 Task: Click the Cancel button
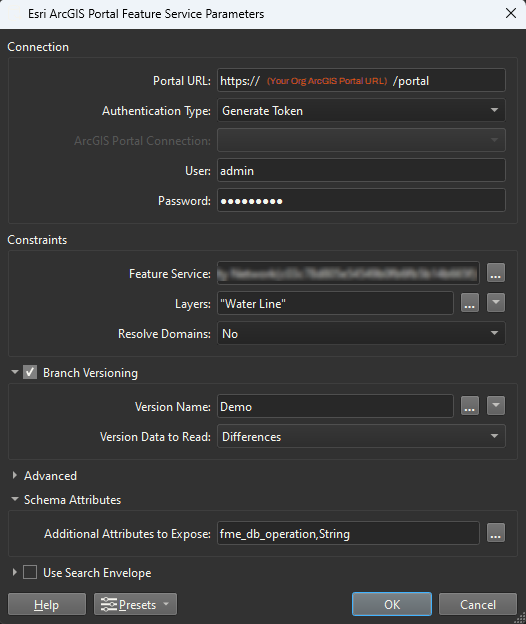[x=478, y=604]
